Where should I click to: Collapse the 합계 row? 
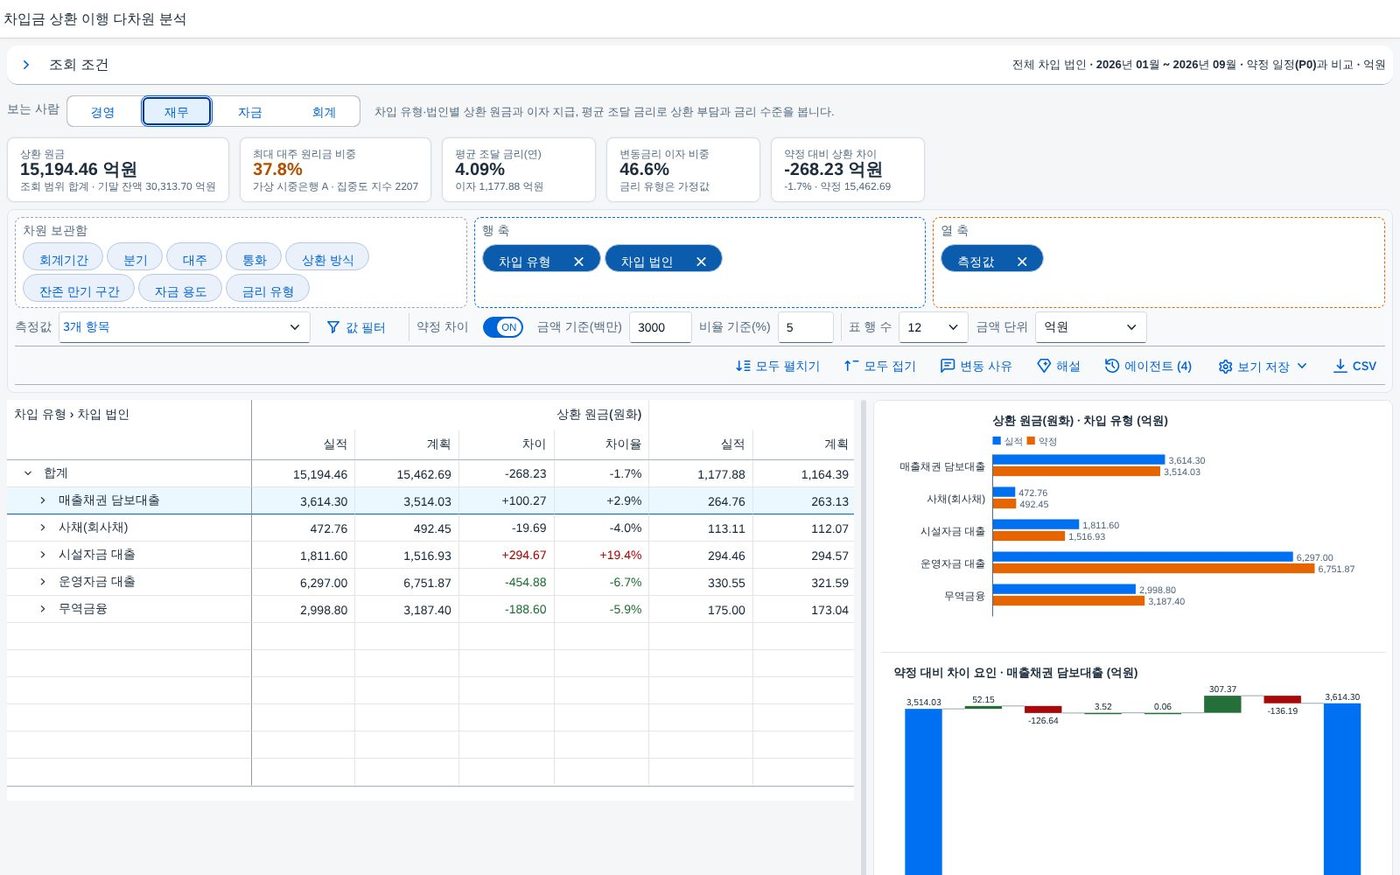[28, 473]
